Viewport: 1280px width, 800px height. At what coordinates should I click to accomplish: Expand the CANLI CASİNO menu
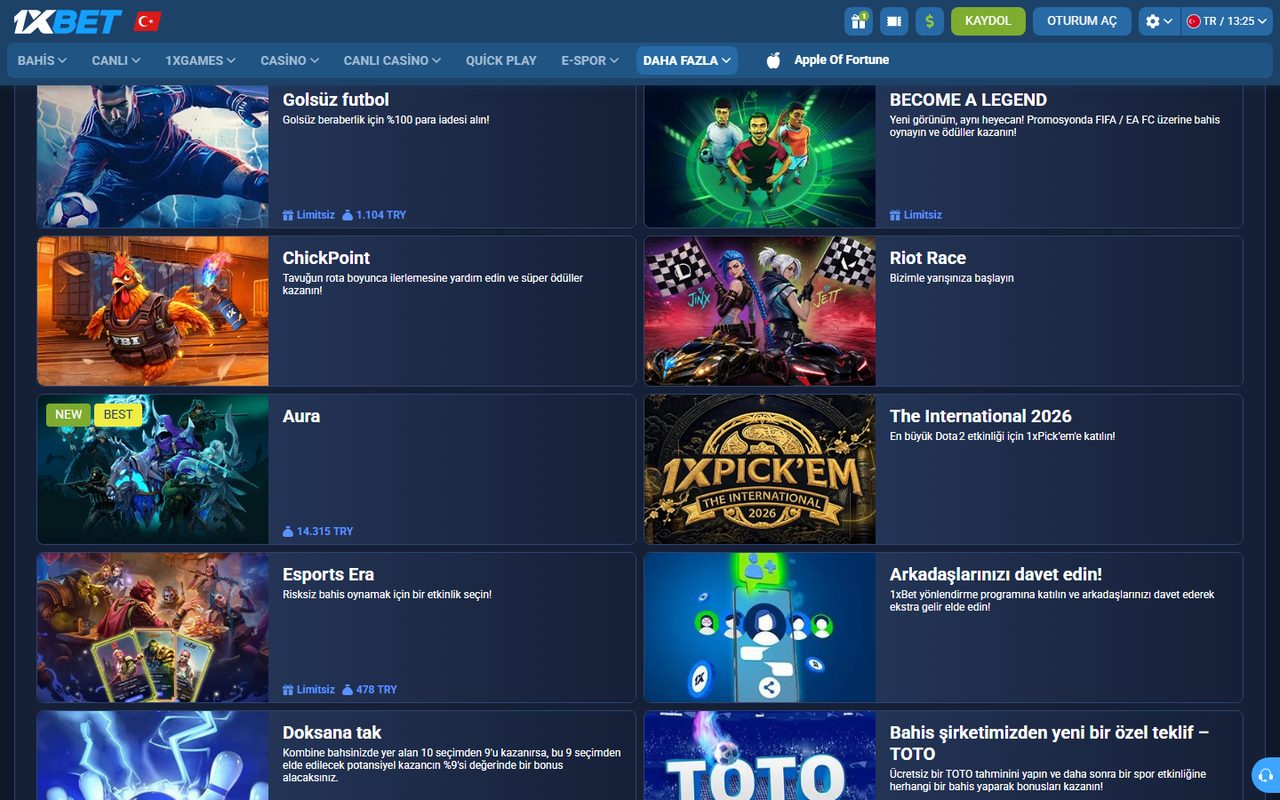[x=392, y=60]
